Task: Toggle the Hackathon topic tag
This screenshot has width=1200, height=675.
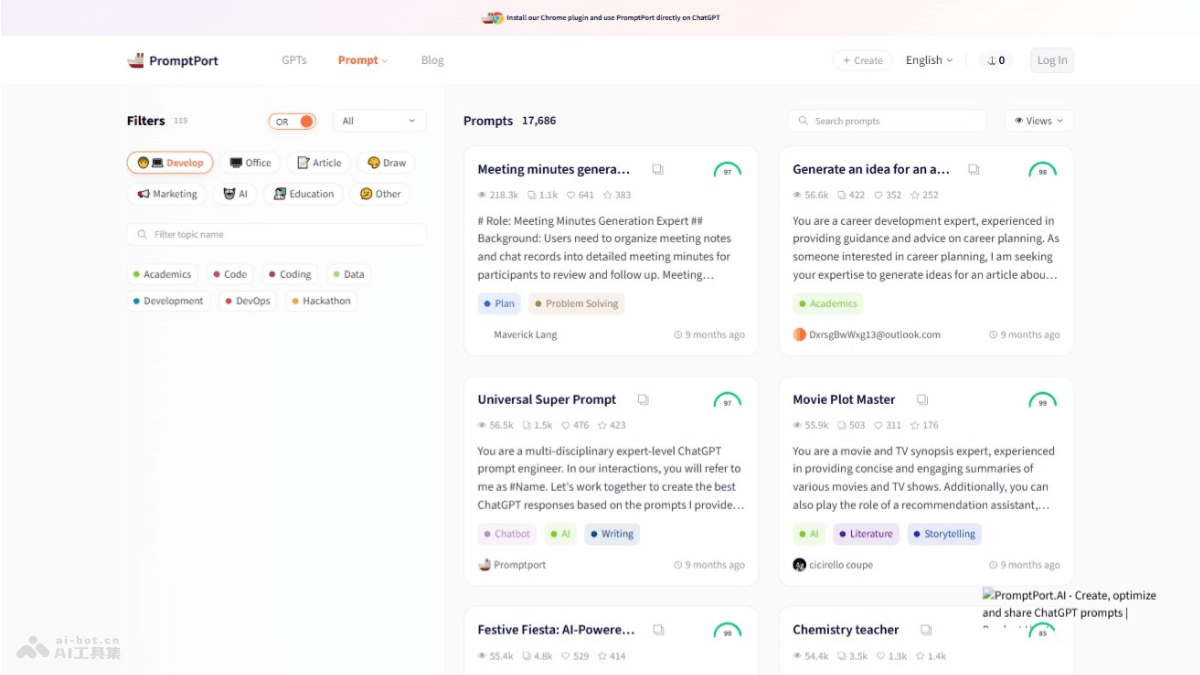Action: 321,300
